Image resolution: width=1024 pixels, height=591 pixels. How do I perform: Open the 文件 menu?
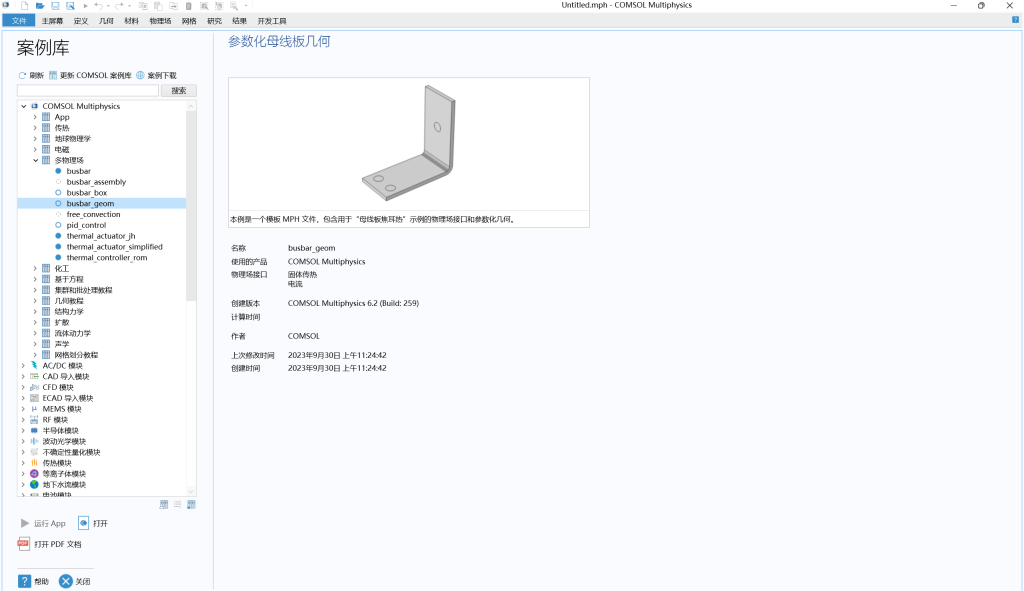[x=18, y=20]
